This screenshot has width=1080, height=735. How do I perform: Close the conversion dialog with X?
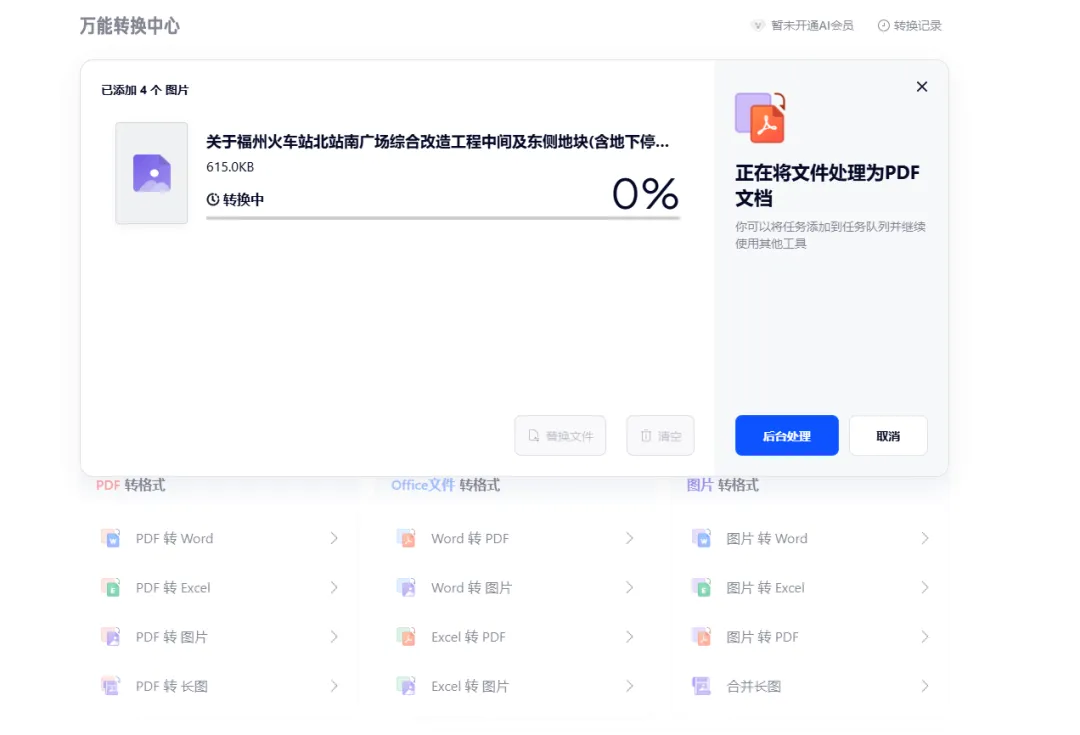(x=922, y=87)
